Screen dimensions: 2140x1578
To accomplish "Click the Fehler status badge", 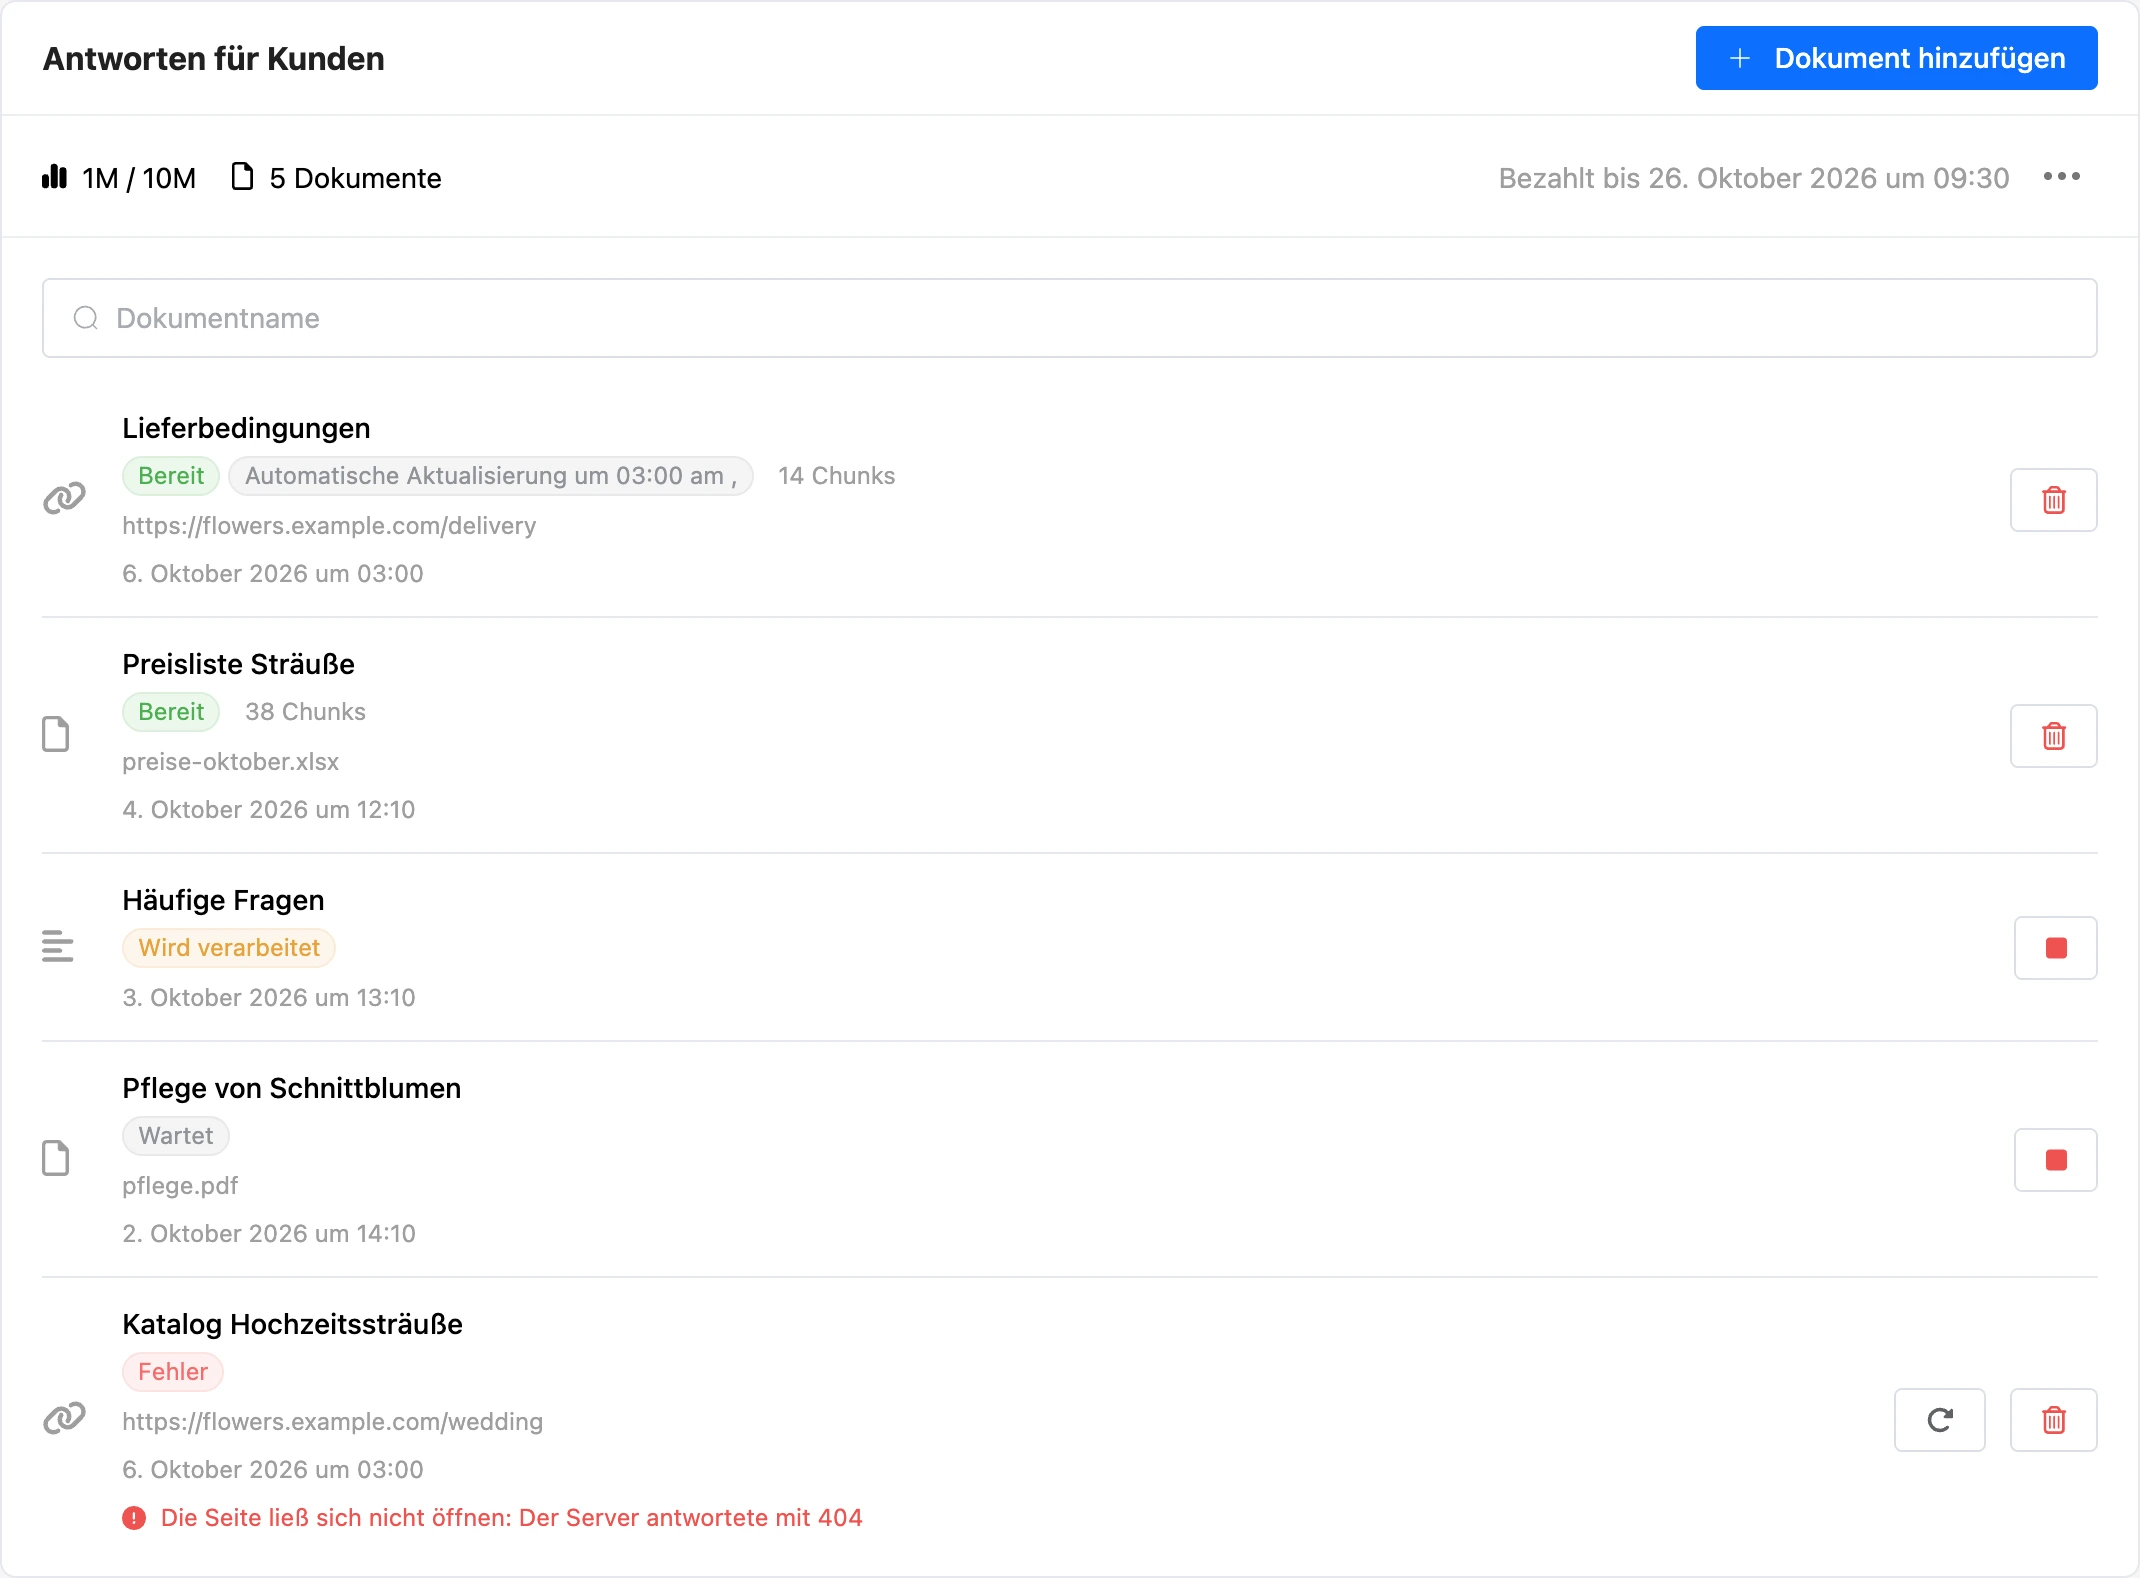I will tap(172, 1372).
